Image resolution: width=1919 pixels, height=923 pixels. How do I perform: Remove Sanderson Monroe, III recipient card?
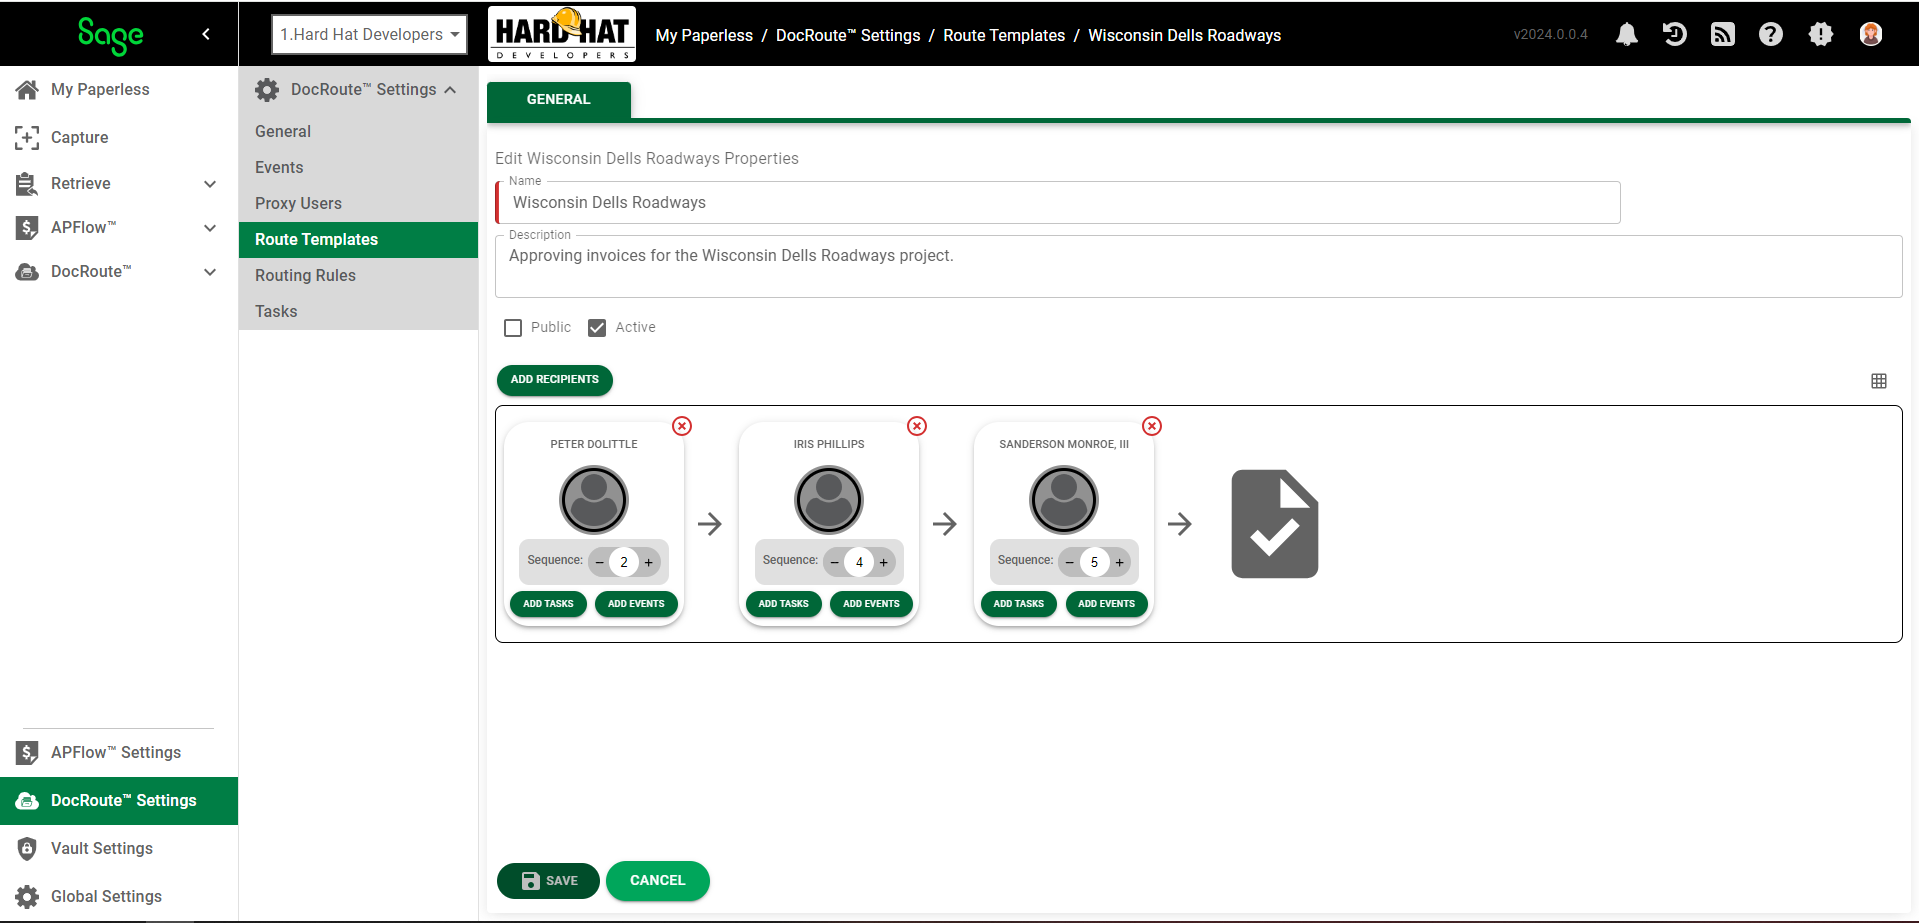[1152, 426]
